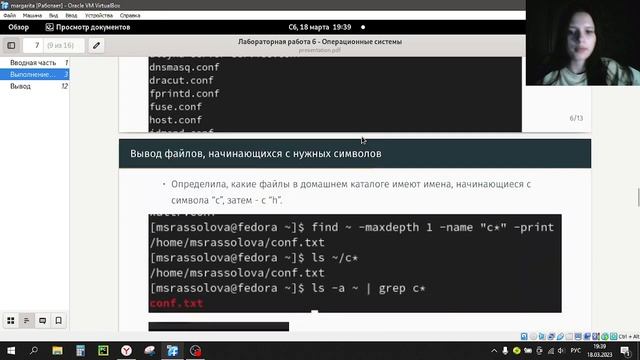Image resolution: width=640 pixels, height=360 pixels.
Task: Open the Oracle VirtualBox Manager taskbar icon
Action: click(x=149, y=351)
